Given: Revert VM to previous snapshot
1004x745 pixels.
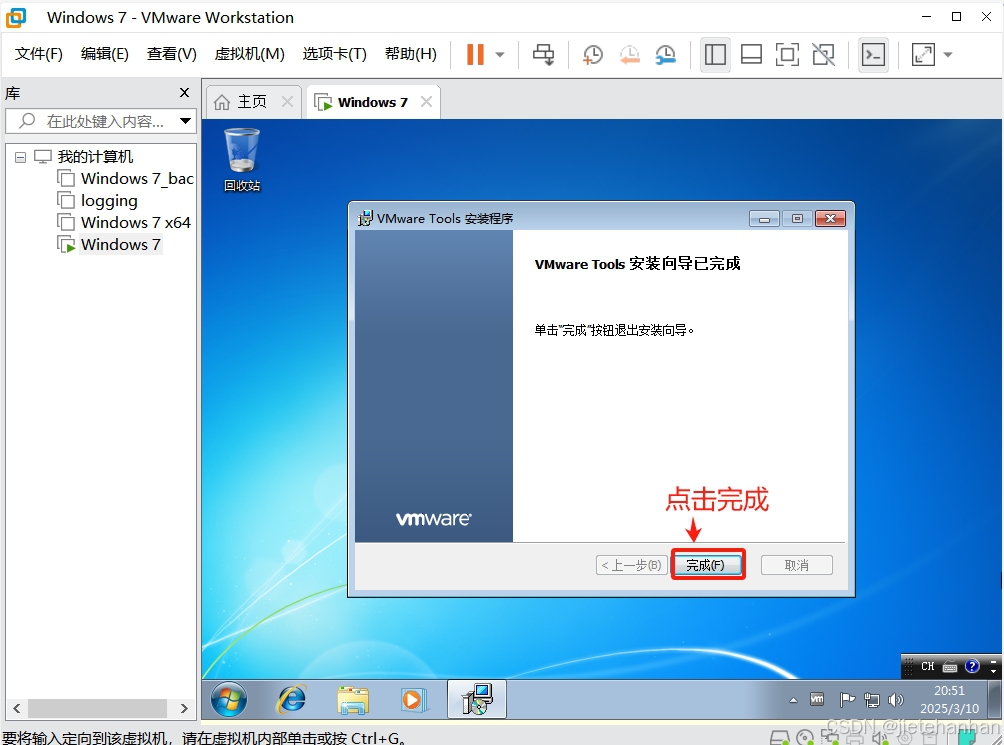Looking at the screenshot, I should pos(629,54).
